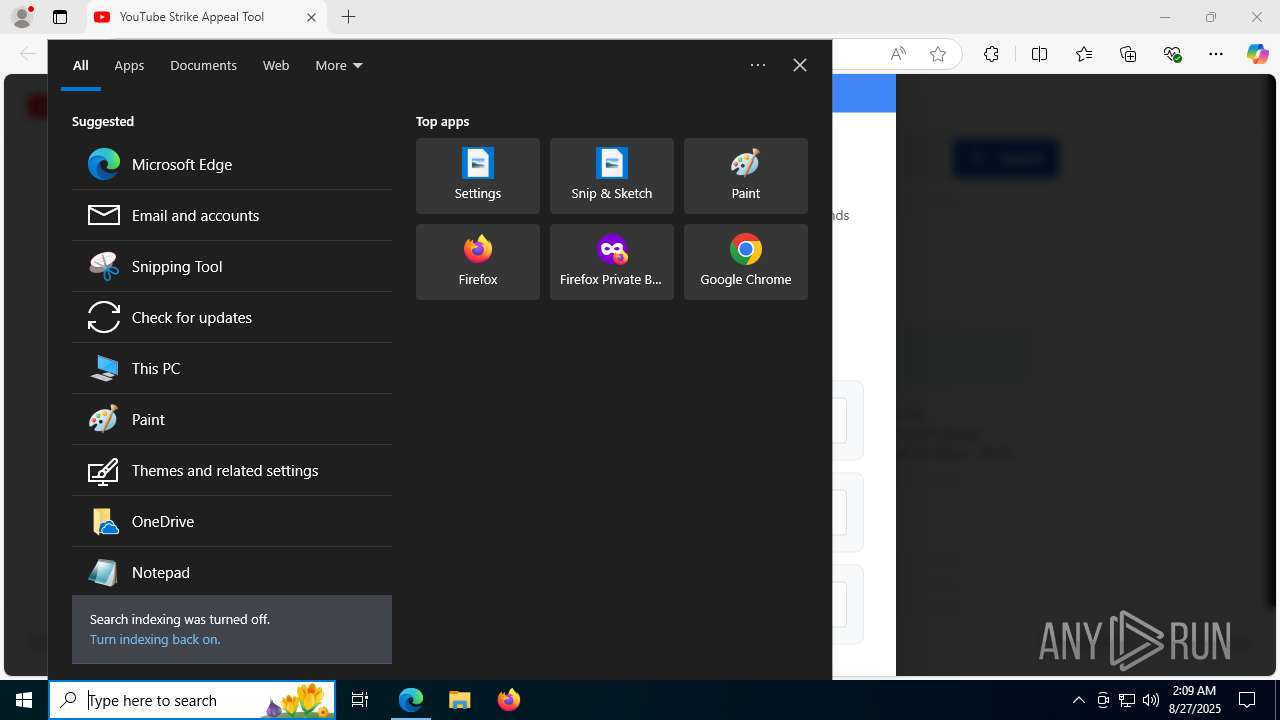
Task: Open volume control in system tray
Action: tap(1151, 700)
